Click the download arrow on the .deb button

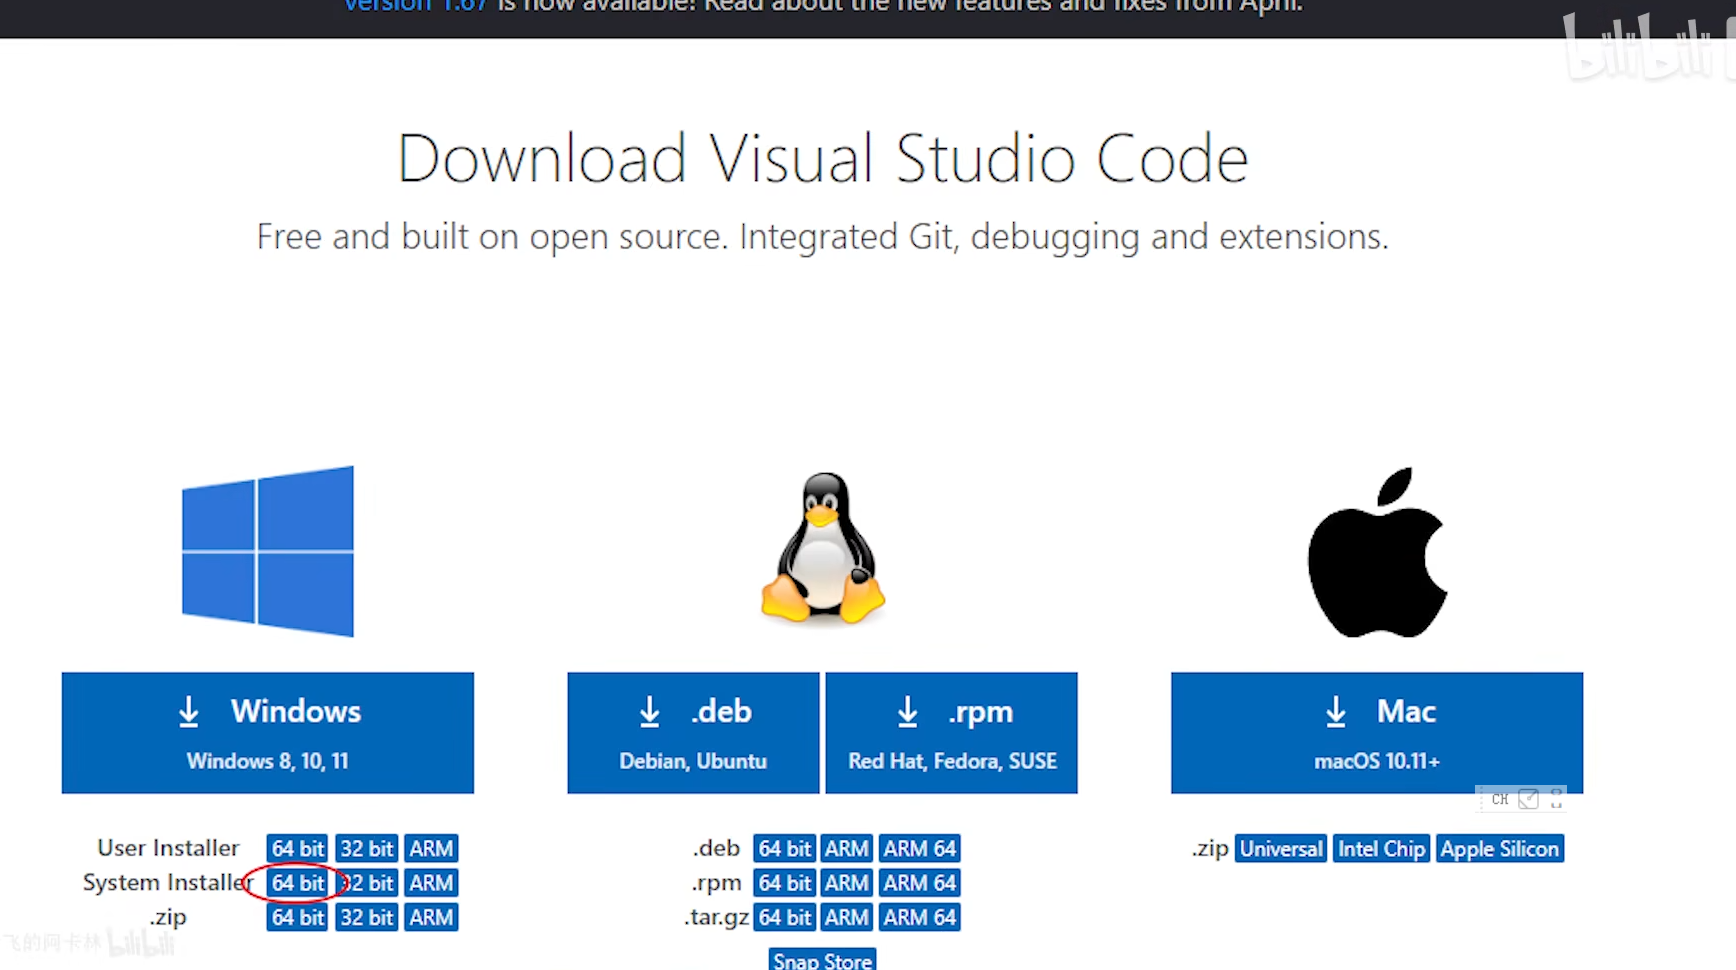[649, 711]
